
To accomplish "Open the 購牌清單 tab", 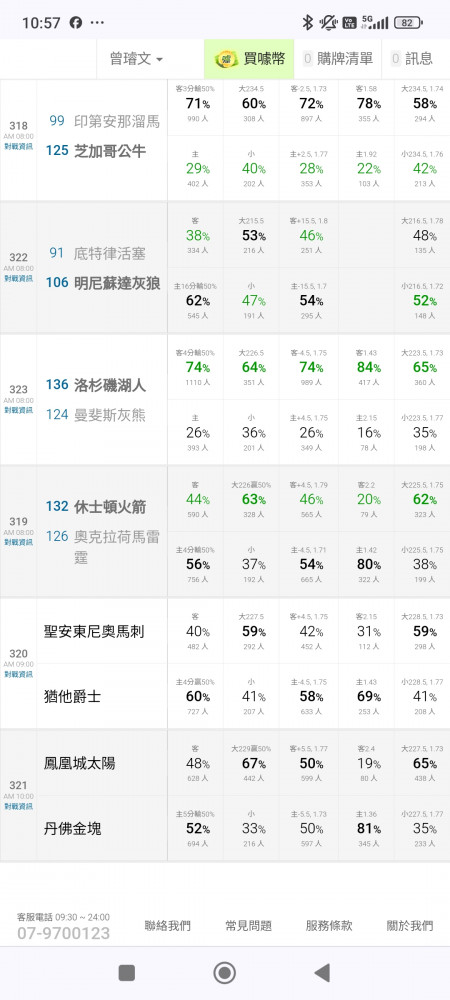I will (338, 59).
